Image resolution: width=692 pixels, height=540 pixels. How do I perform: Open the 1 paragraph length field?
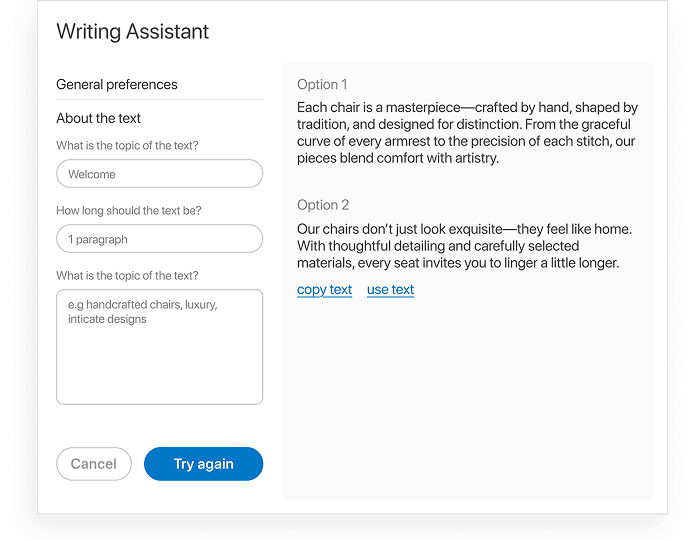pyautogui.click(x=159, y=239)
